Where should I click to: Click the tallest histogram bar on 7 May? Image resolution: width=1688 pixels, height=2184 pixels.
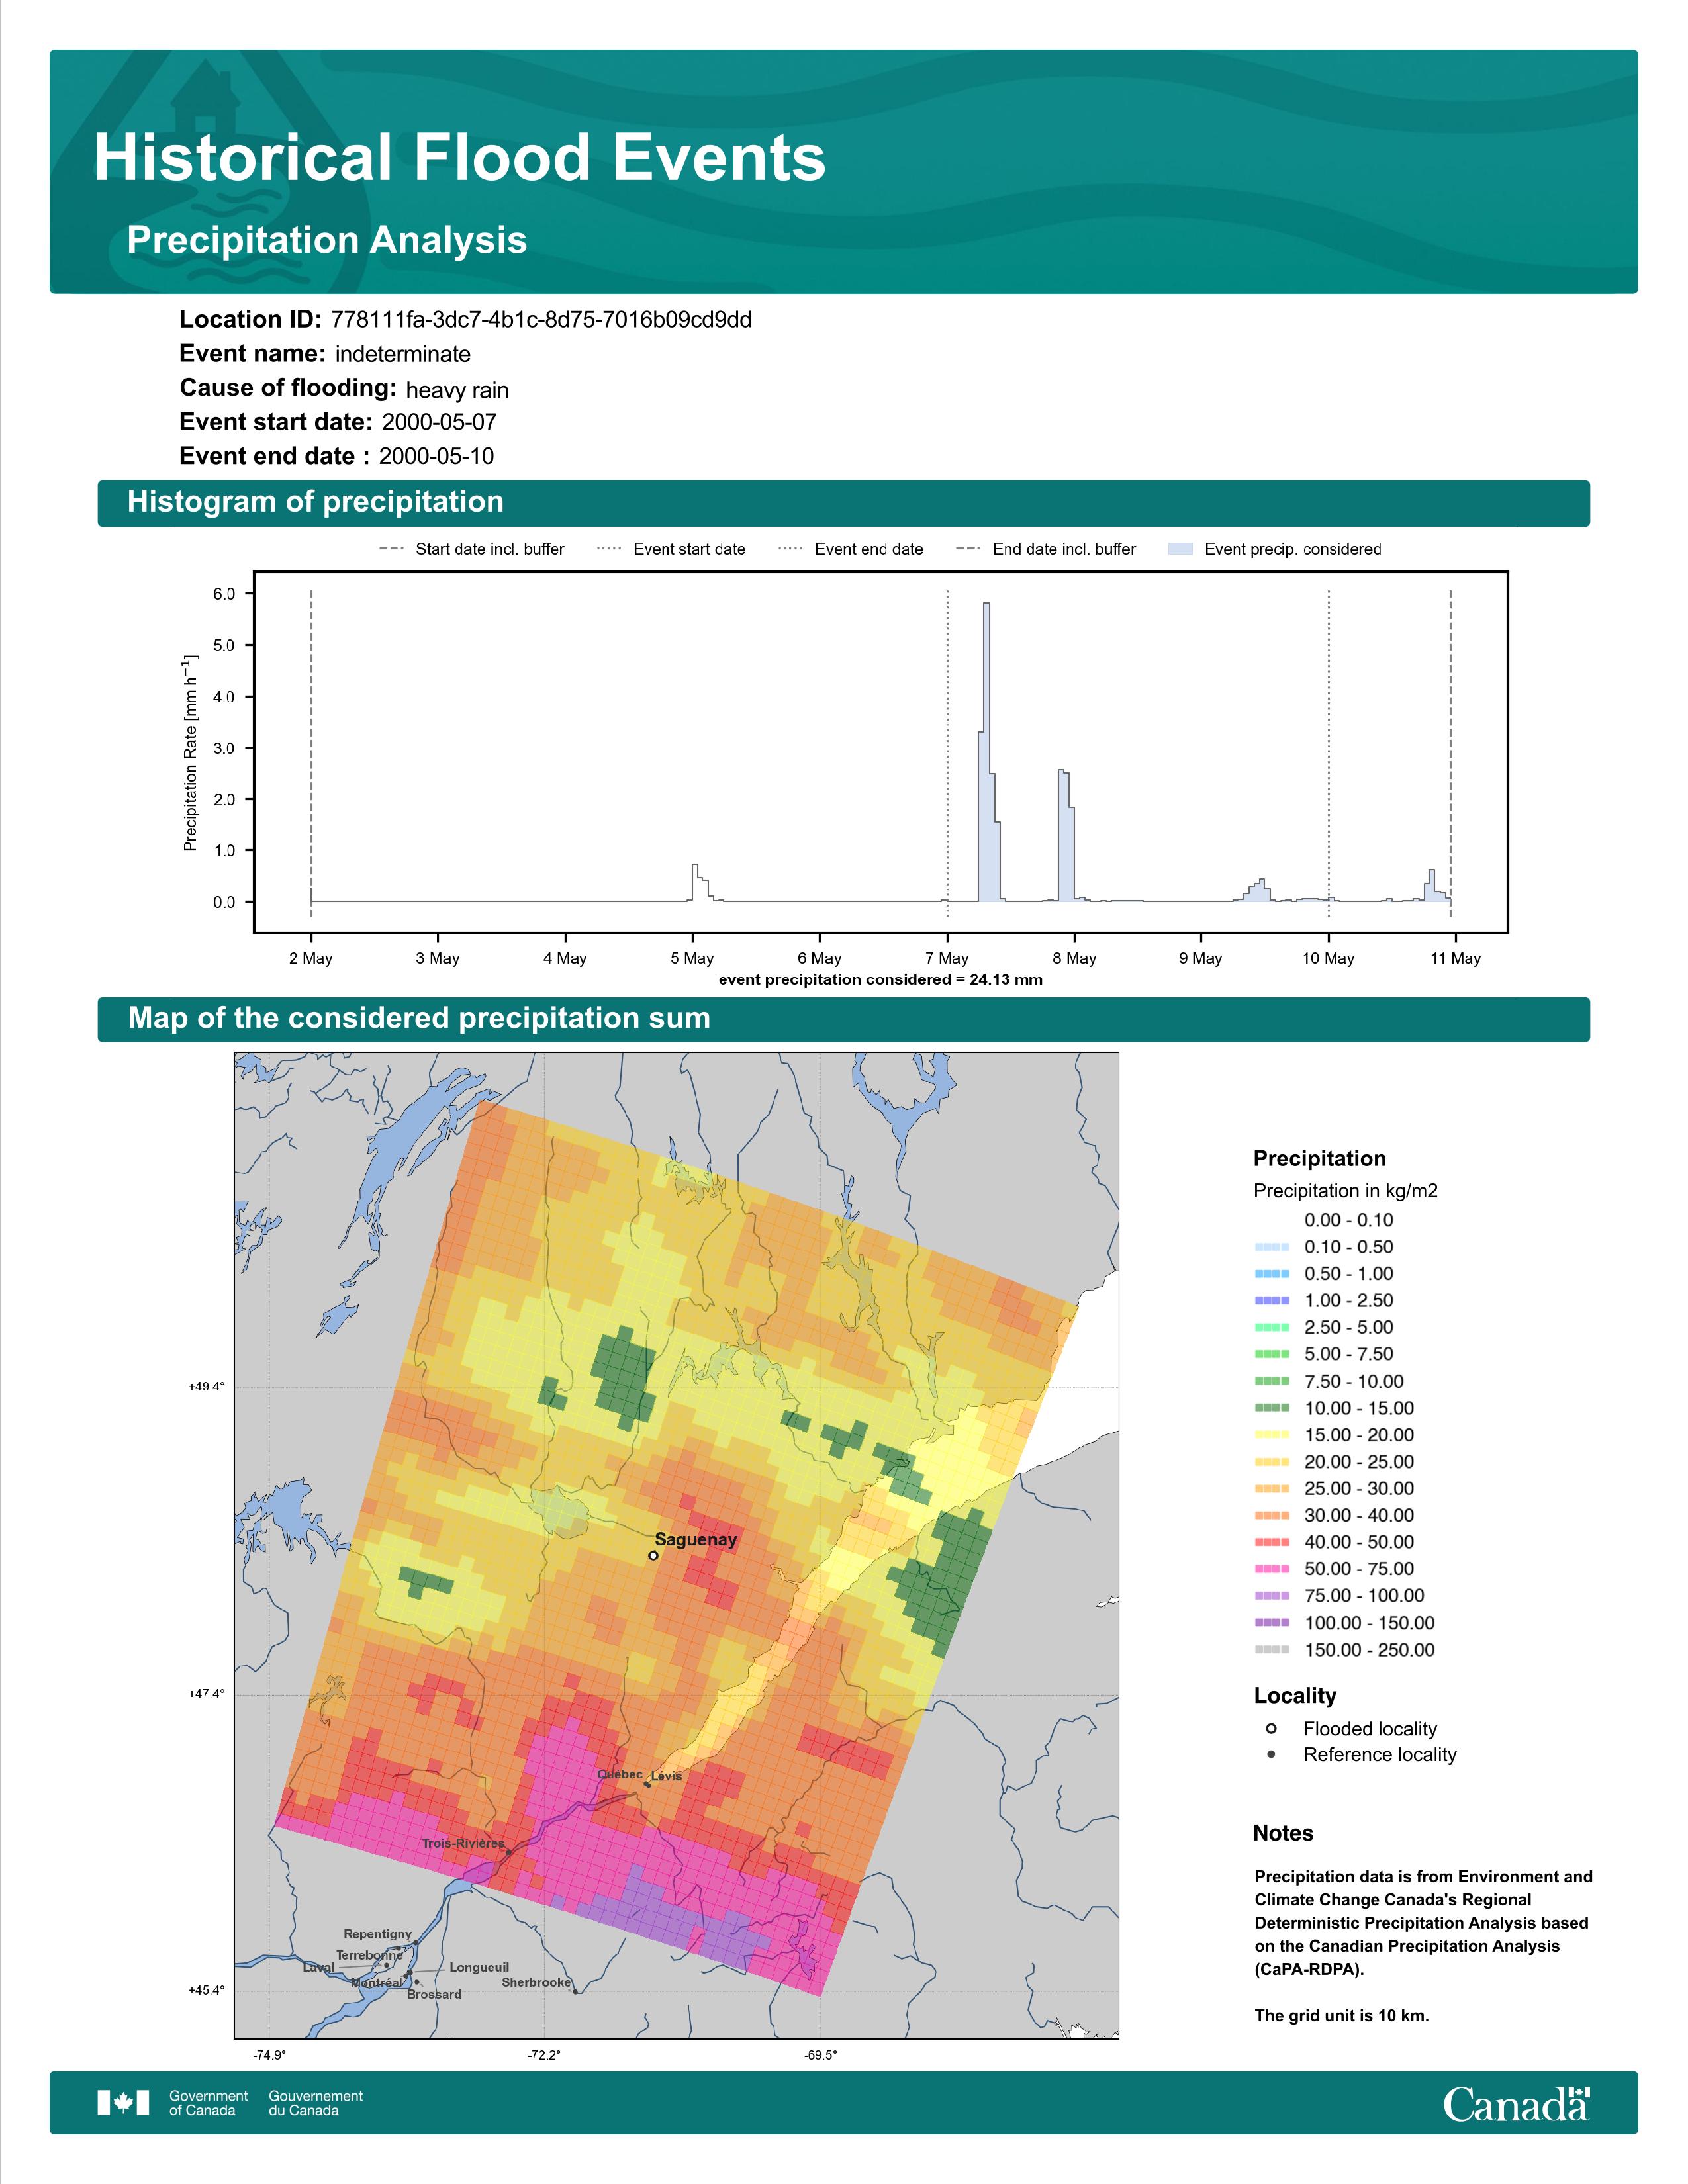pos(987,752)
